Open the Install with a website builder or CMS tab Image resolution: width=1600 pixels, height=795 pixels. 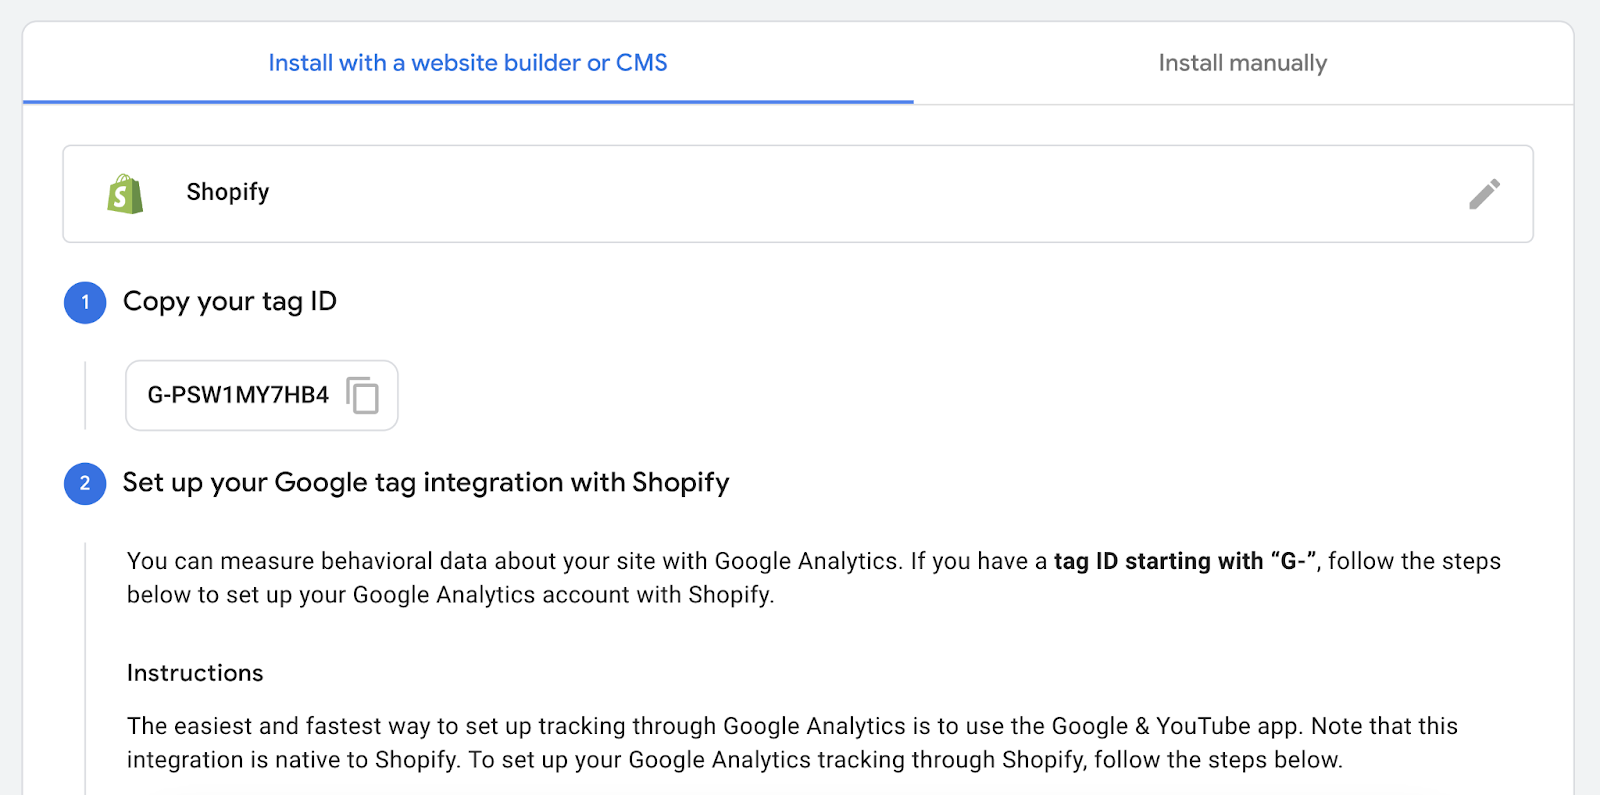coord(466,62)
